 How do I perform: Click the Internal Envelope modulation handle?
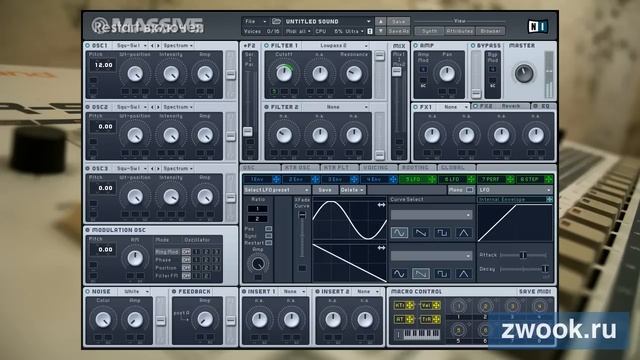[x=549, y=199]
